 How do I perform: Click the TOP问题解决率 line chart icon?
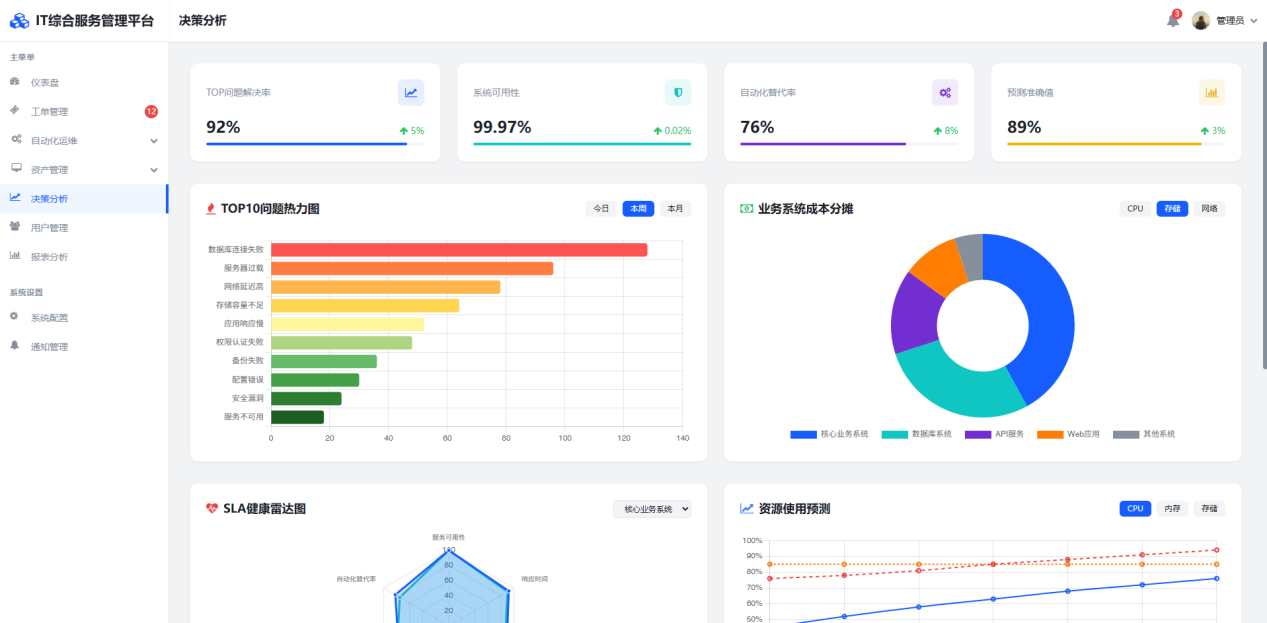(x=411, y=93)
